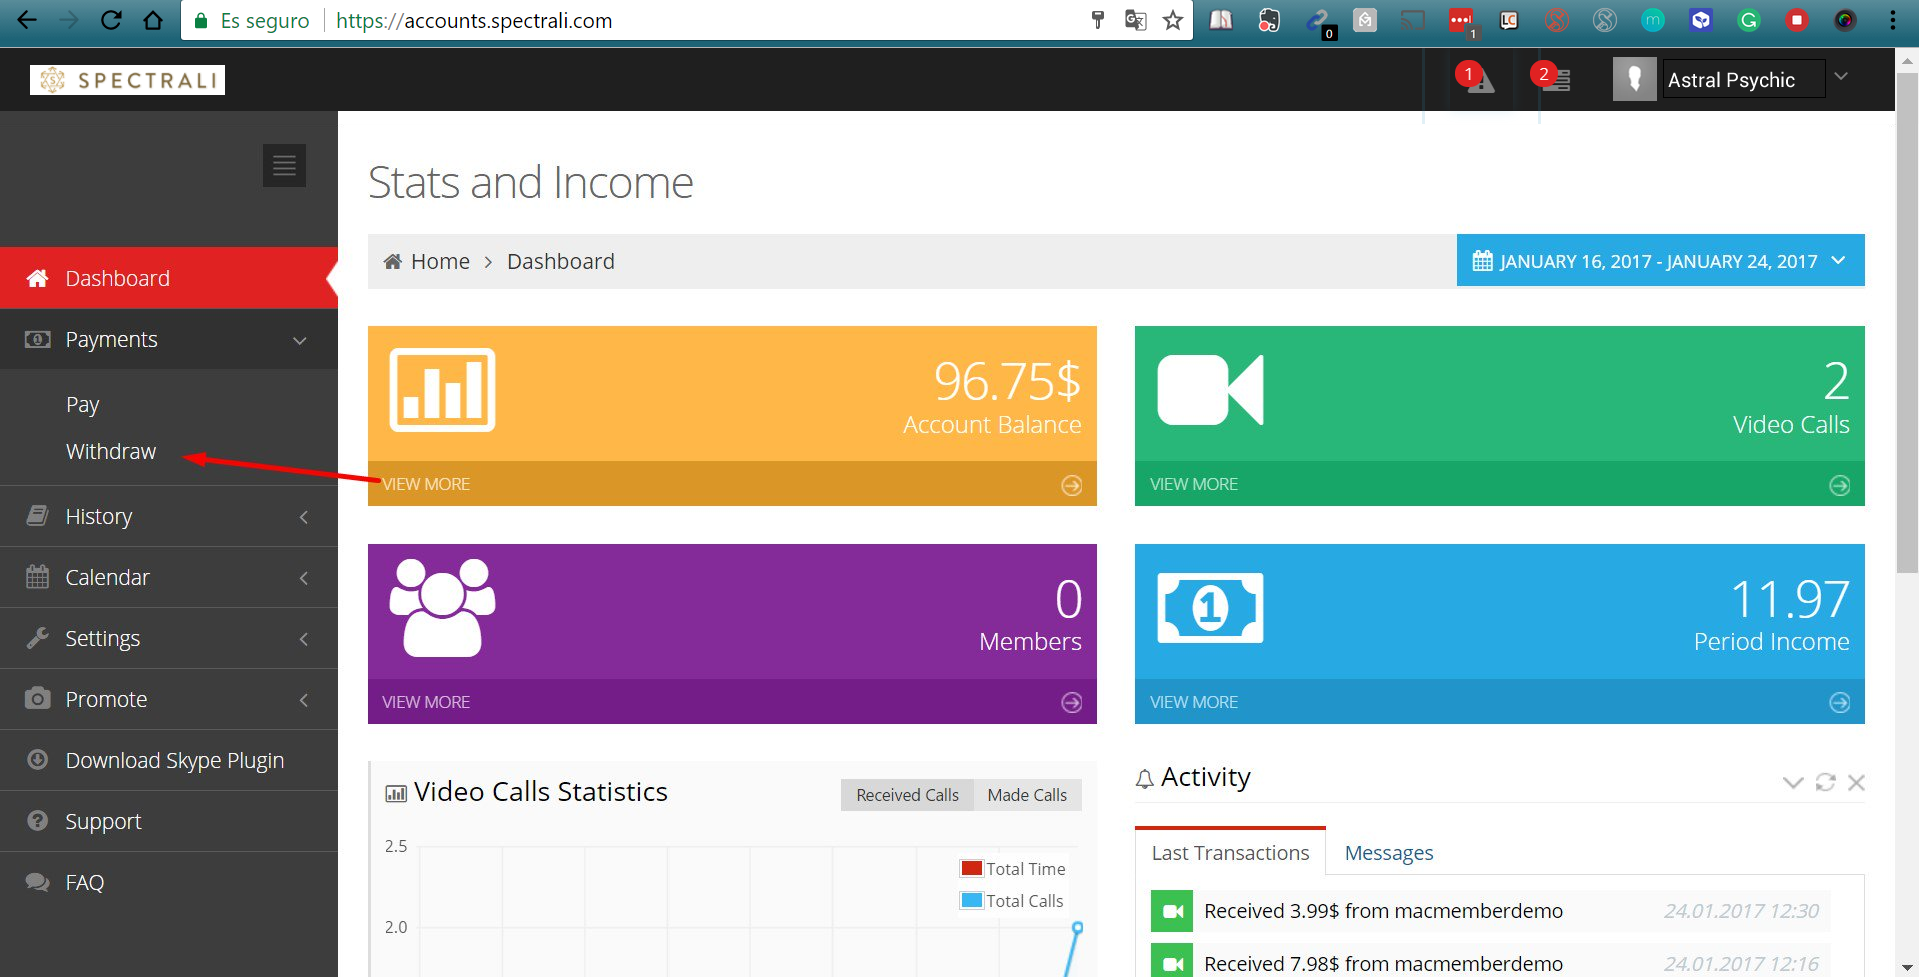Click the video camera icon on Video Calls tile
Screen dimensions: 1919x977
(1210, 390)
